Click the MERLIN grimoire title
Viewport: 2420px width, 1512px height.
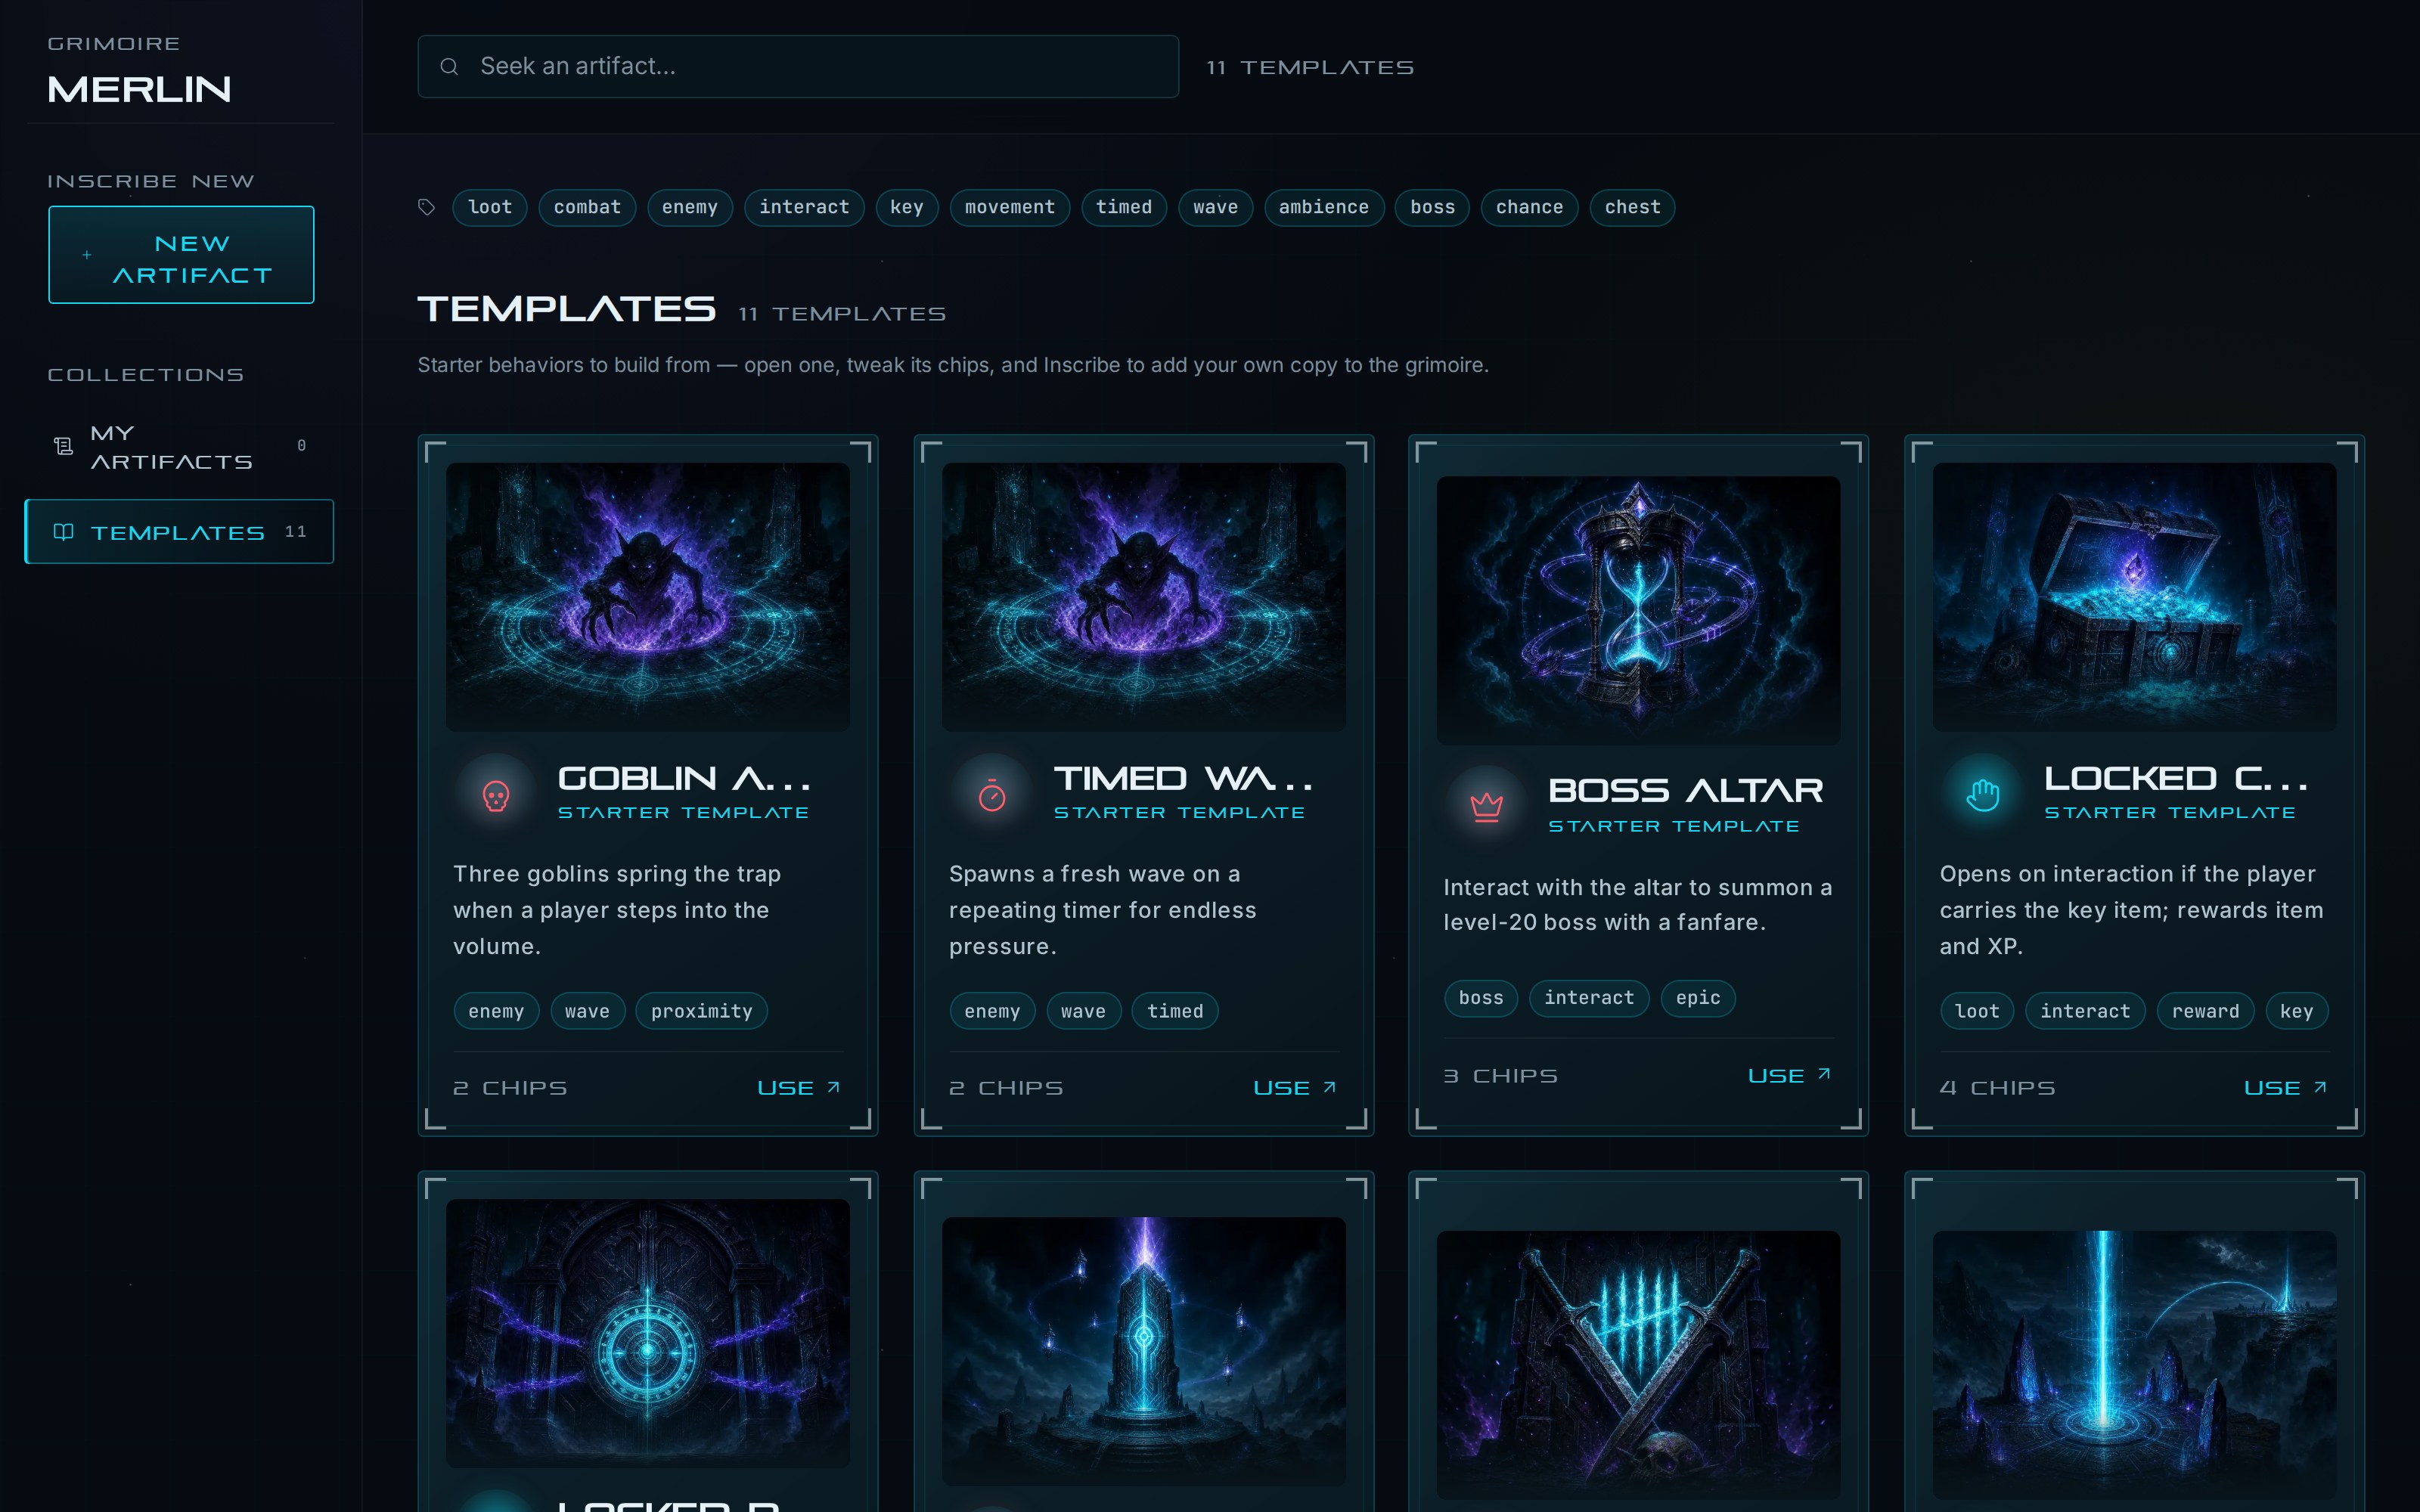click(x=139, y=90)
